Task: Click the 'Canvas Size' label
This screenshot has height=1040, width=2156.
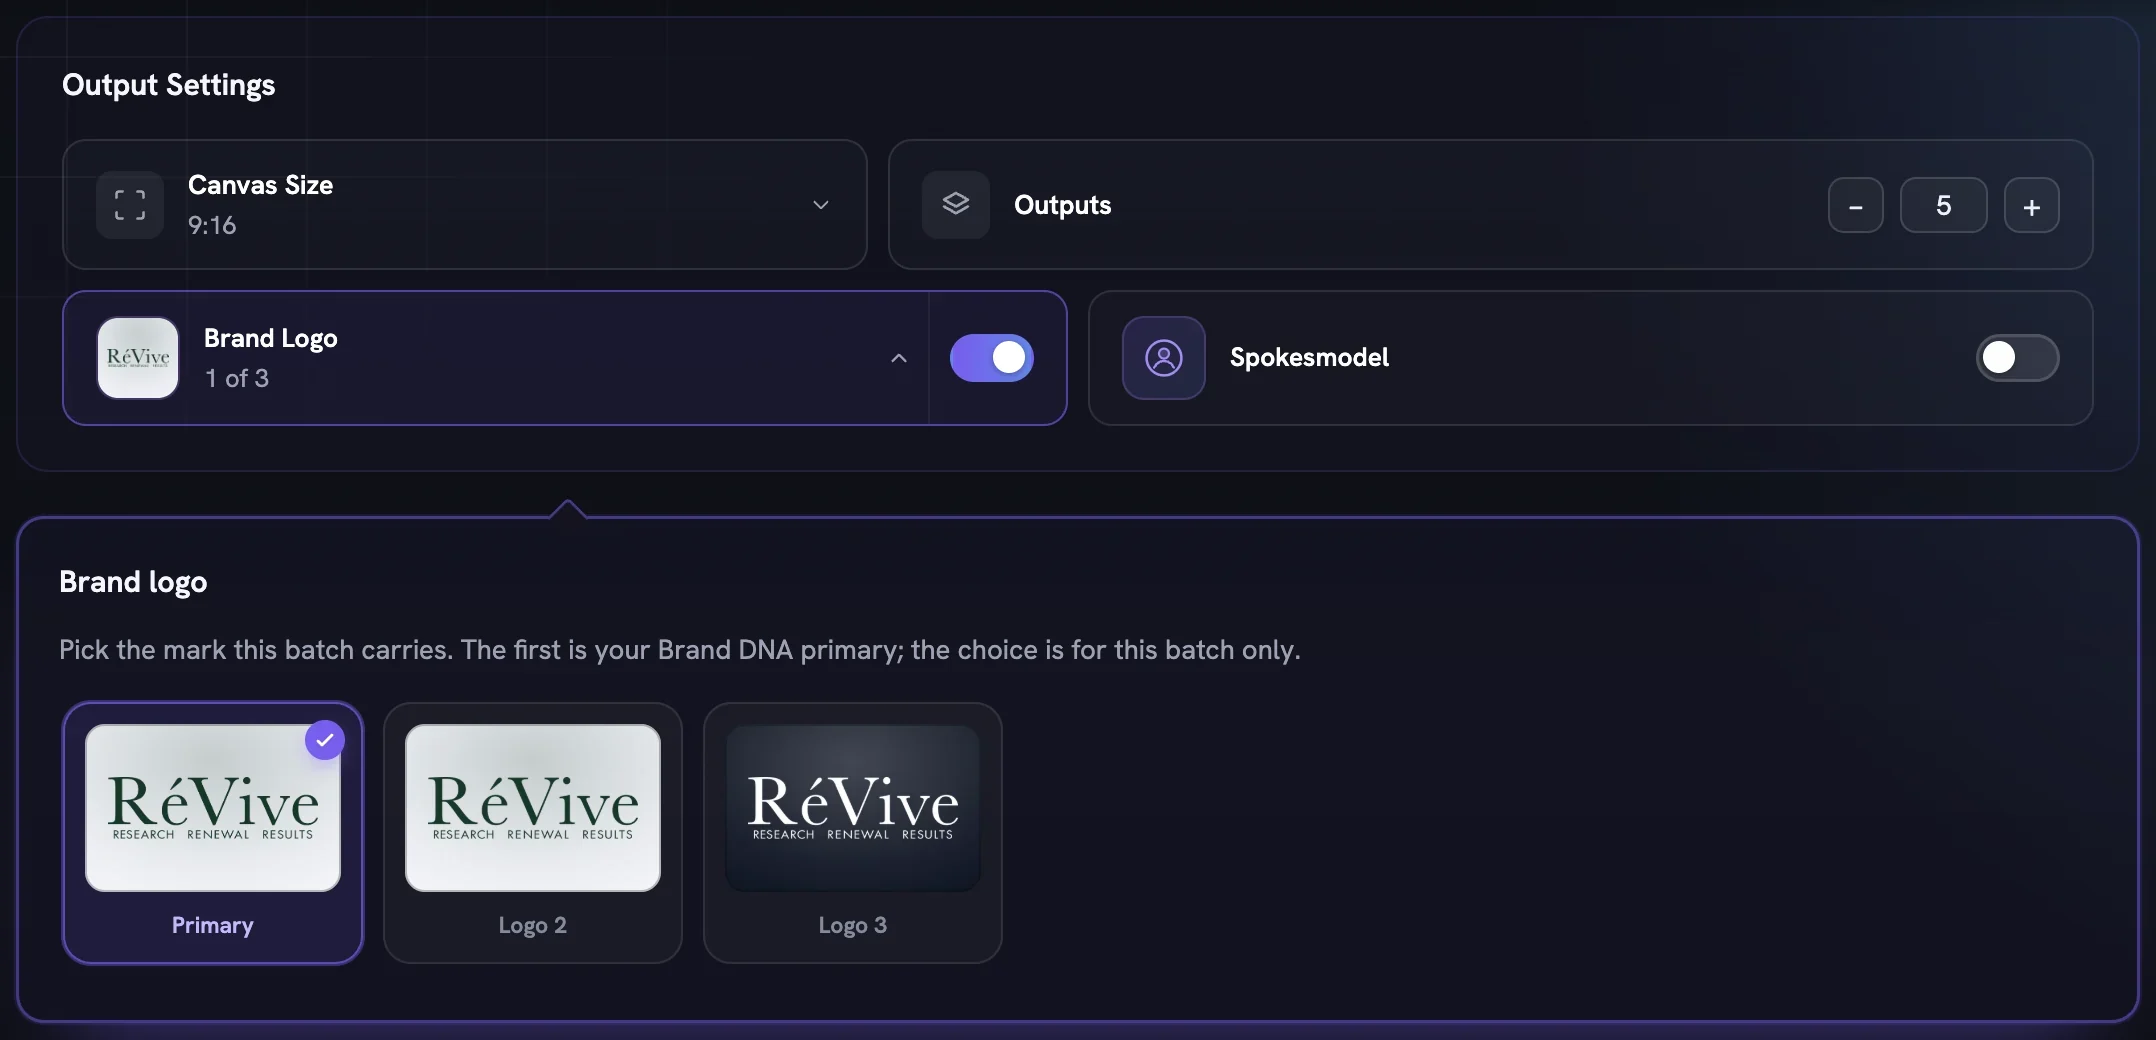Action: pos(260,186)
